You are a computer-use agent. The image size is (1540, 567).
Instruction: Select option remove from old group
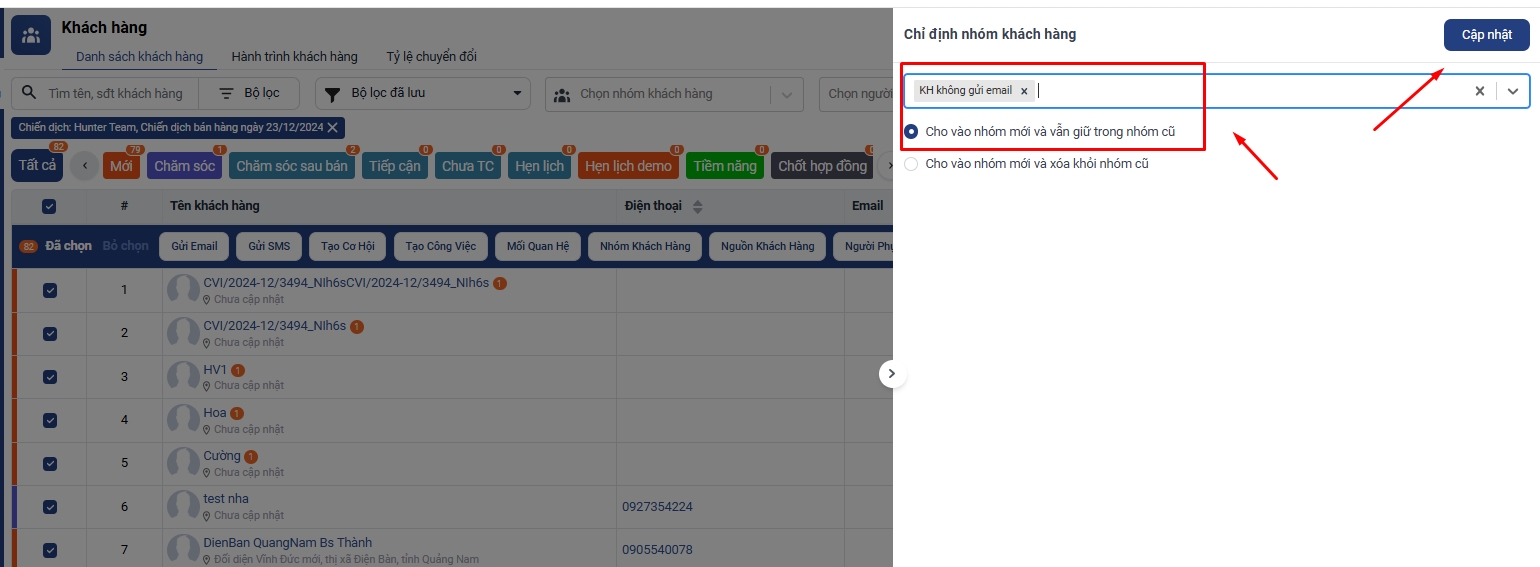coord(911,164)
